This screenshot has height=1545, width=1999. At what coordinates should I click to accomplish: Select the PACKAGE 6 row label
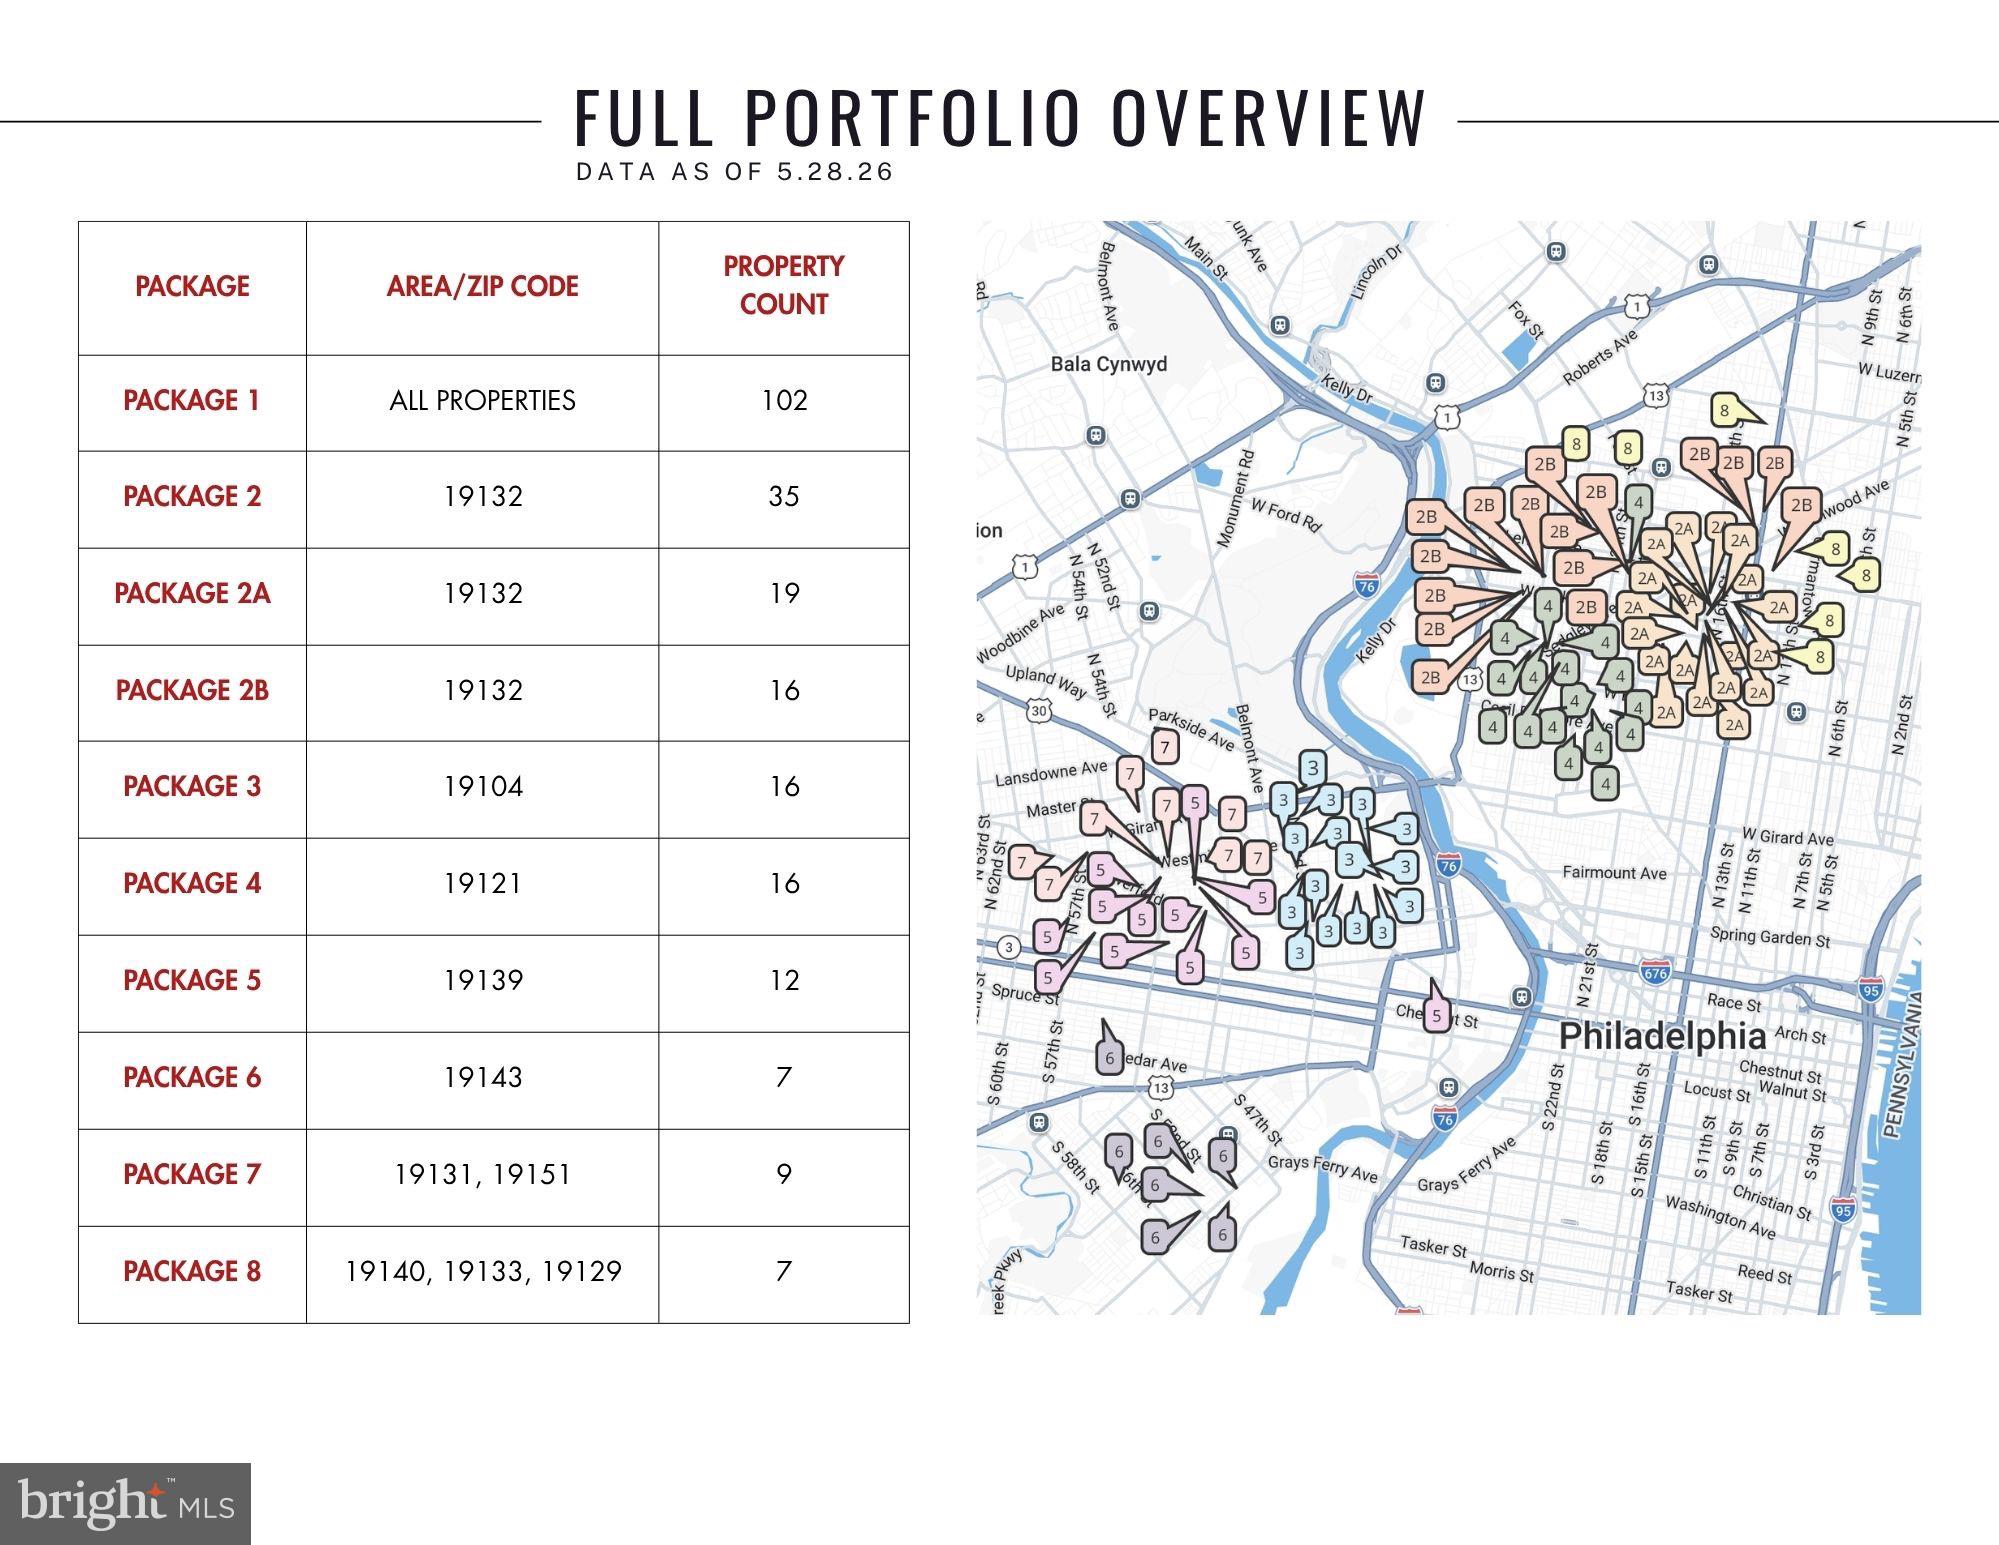pyautogui.click(x=192, y=1078)
